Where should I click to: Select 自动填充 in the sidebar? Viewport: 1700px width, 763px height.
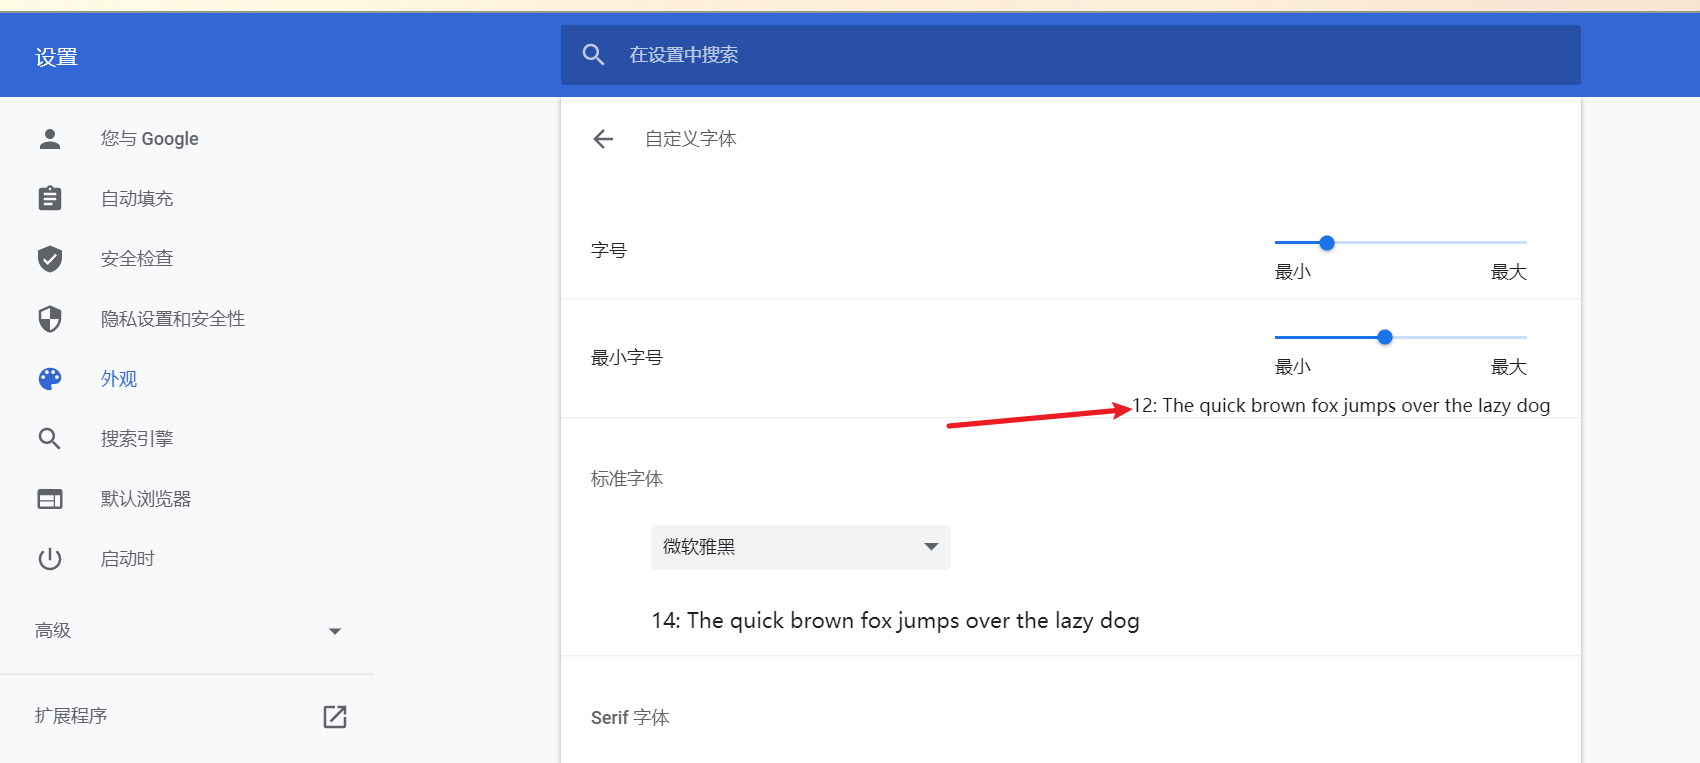tap(137, 199)
